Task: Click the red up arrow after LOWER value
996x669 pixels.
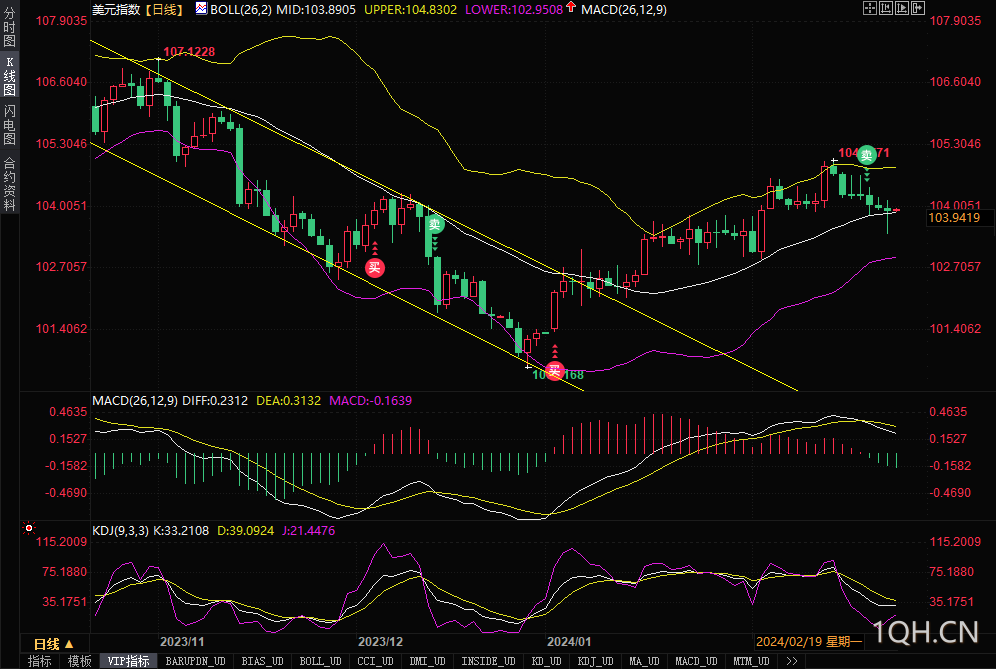Action: tap(570, 8)
